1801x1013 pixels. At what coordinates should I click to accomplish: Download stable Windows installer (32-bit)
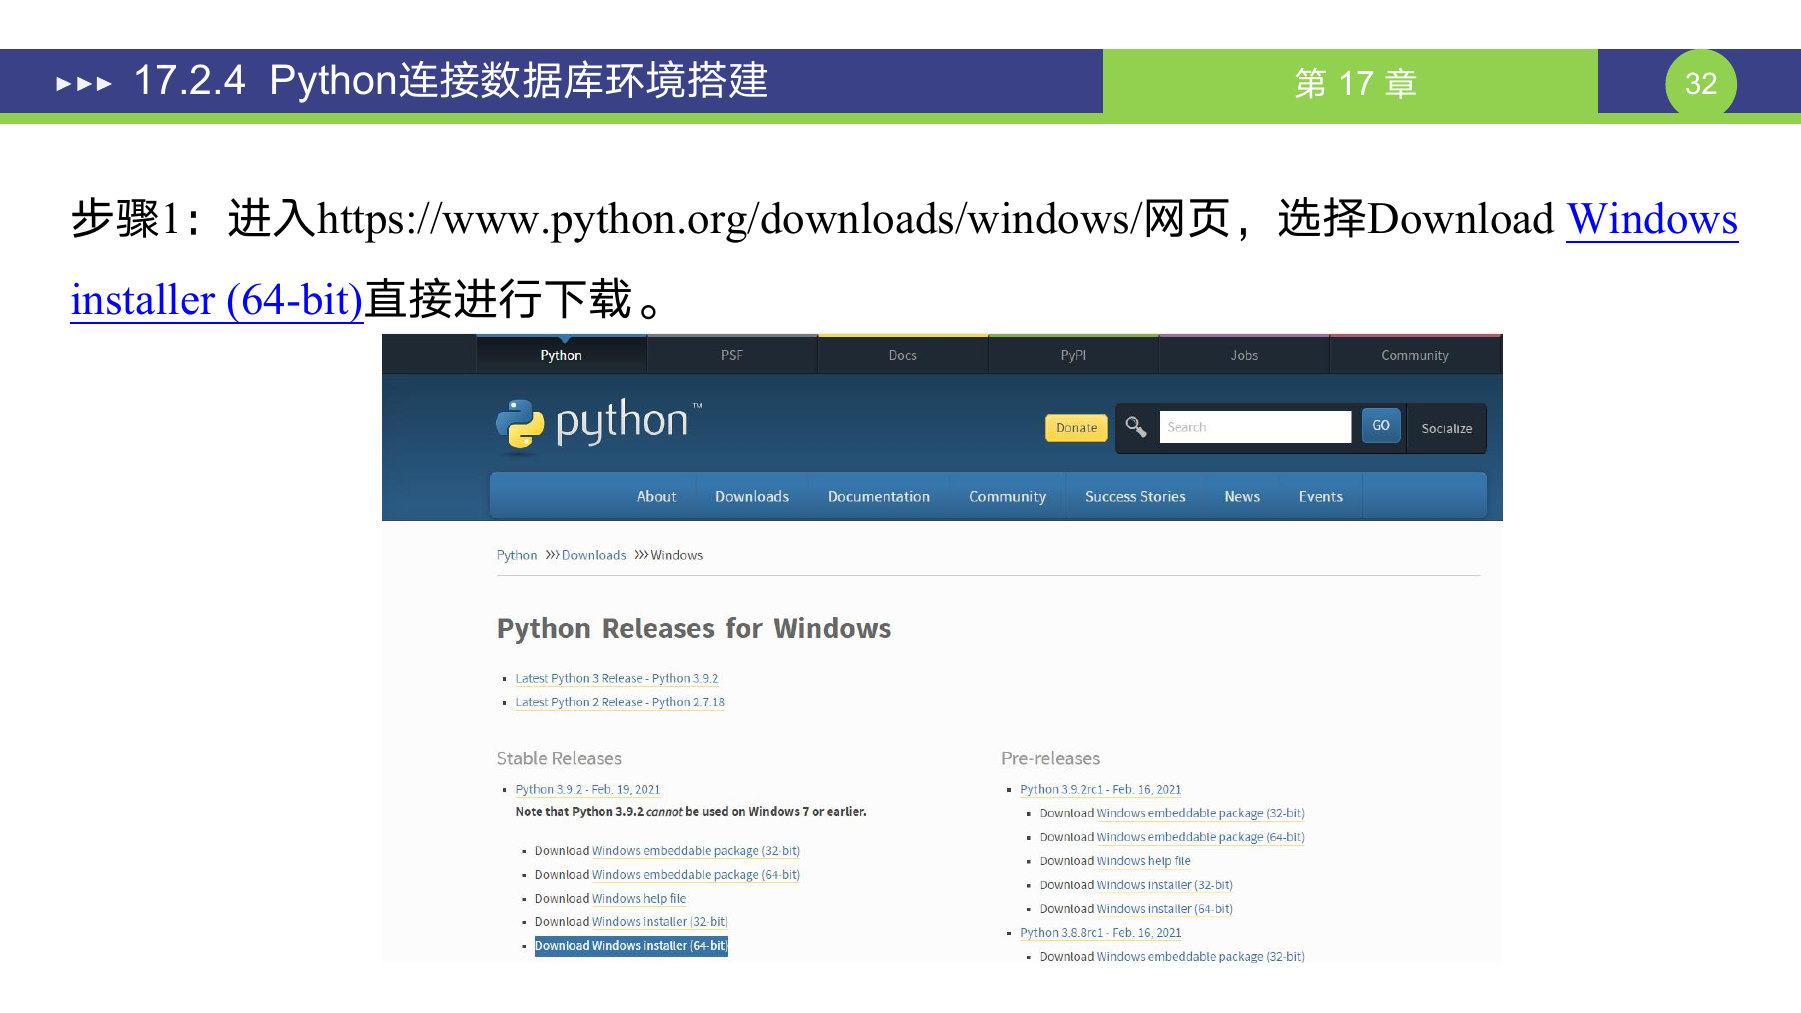[x=660, y=922]
